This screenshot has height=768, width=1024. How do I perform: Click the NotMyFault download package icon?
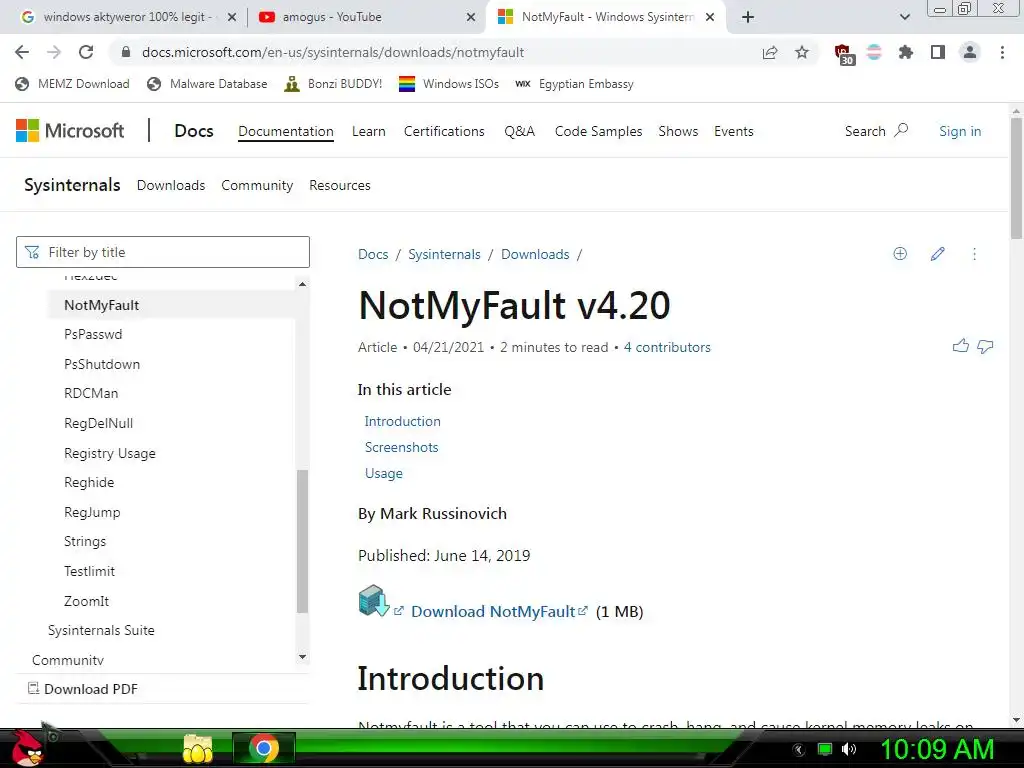click(x=374, y=600)
